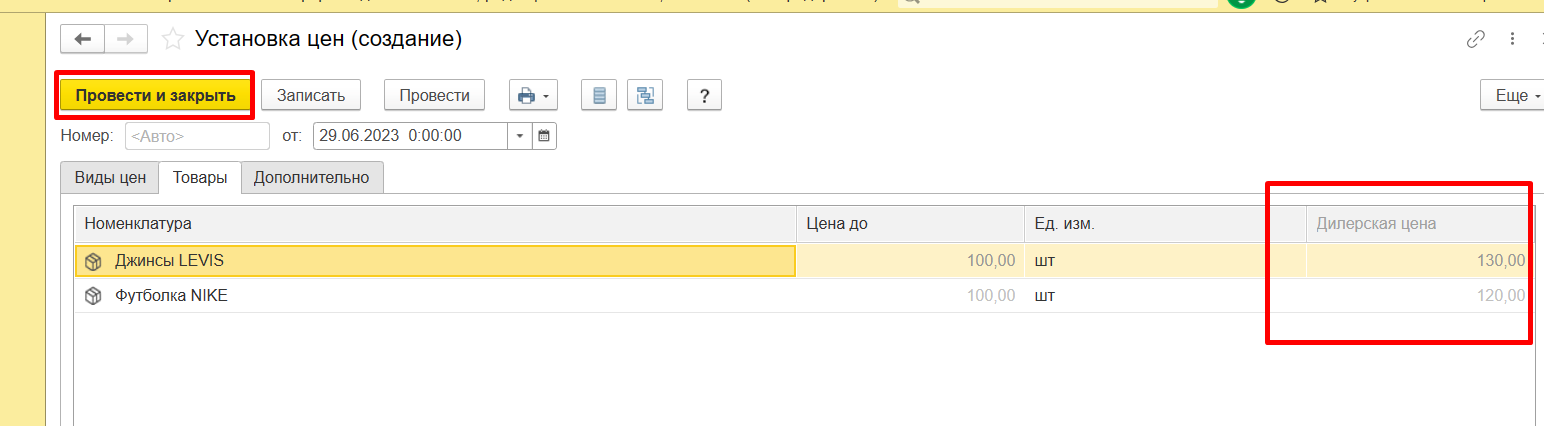Copy link to this document icon
Image resolution: width=1544 pixels, height=426 pixels.
pos(1475,40)
